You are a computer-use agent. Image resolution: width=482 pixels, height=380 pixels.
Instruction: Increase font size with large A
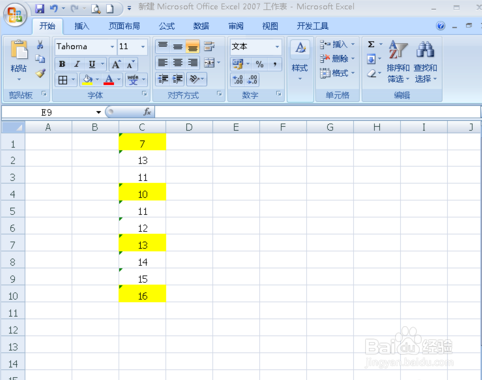click(x=116, y=64)
